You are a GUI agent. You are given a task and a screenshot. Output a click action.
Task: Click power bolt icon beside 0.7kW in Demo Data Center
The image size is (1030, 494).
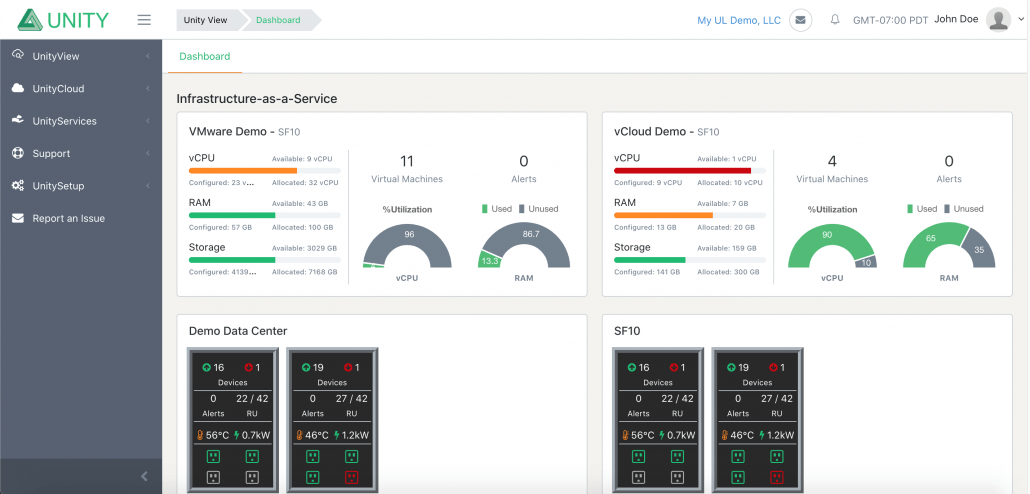pos(236,435)
